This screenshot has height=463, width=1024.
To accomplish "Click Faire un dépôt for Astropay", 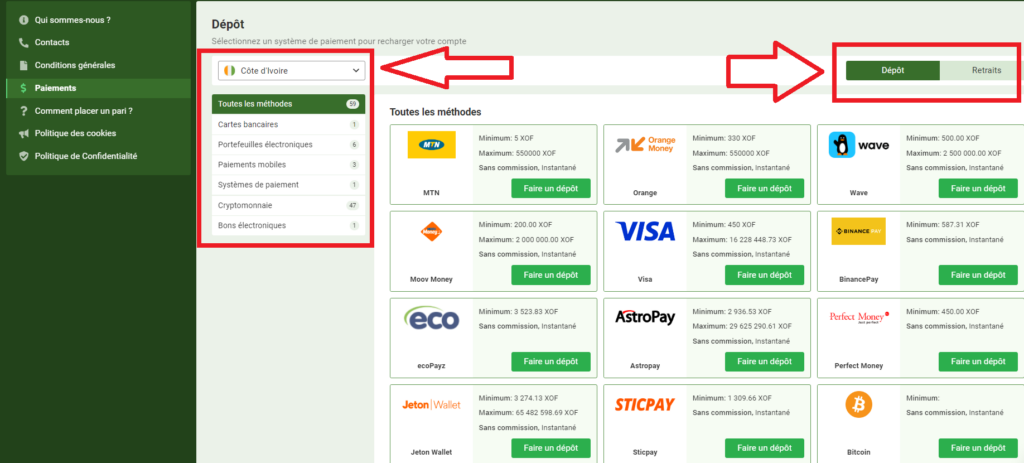I will 764,362.
